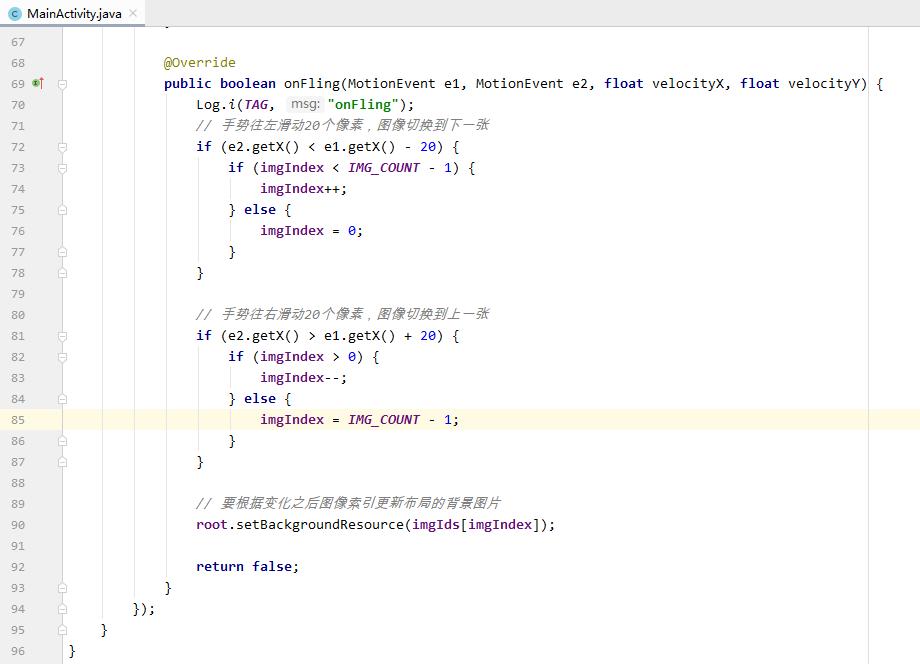
Task: Click IMG_COUNT on highlighted line 85
Action: [x=384, y=420]
